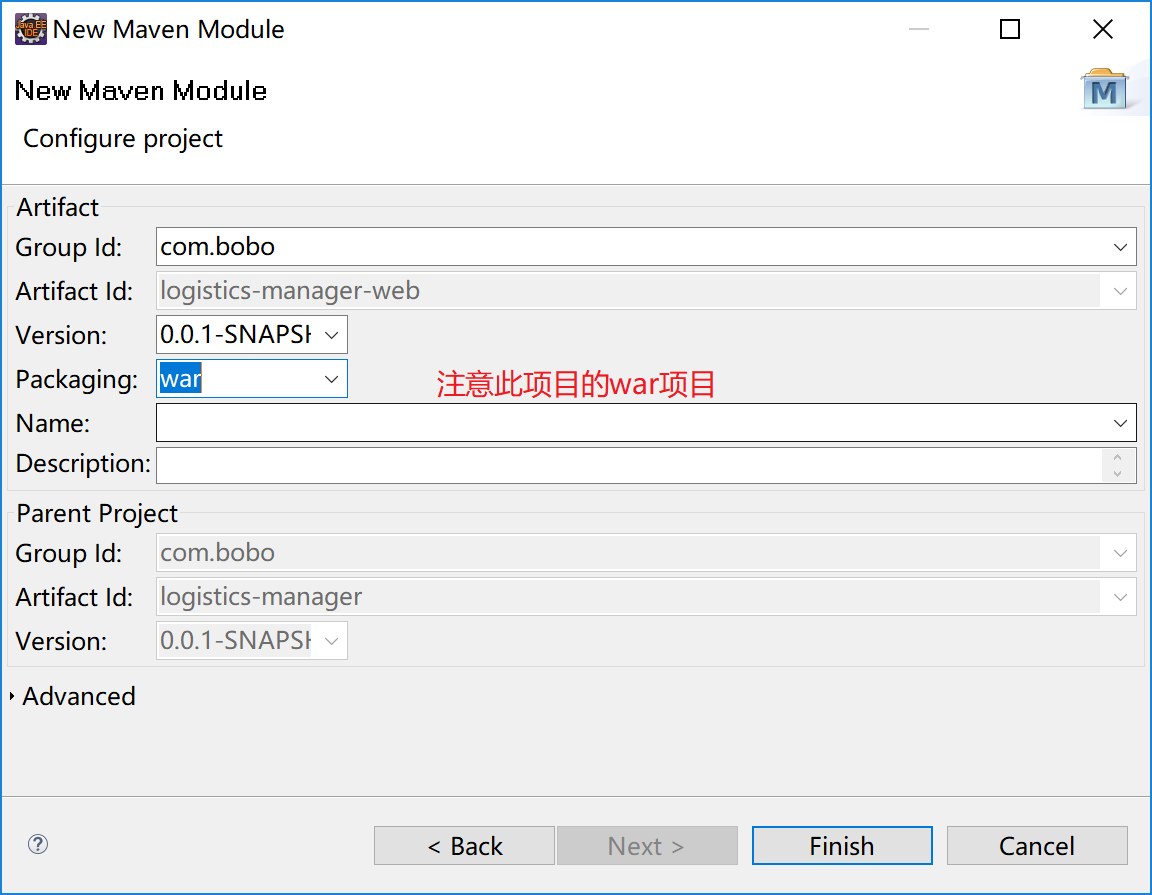The height and width of the screenshot is (895, 1152).
Task: Click the Description scroll up arrow
Action: [x=1117, y=457]
